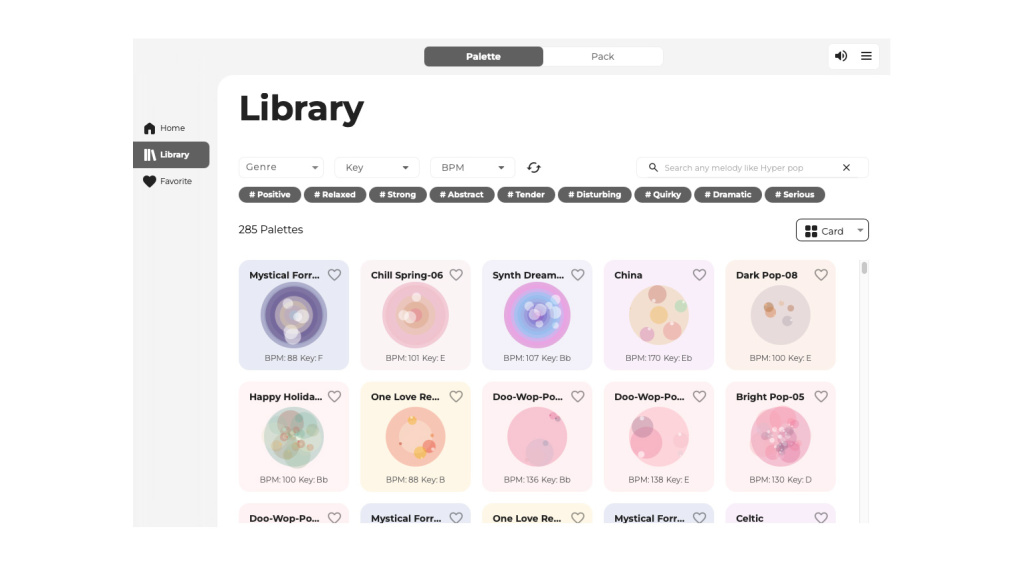Open the hamburger menu icon
Image resolution: width=1024 pixels, height=565 pixels.
(866, 56)
